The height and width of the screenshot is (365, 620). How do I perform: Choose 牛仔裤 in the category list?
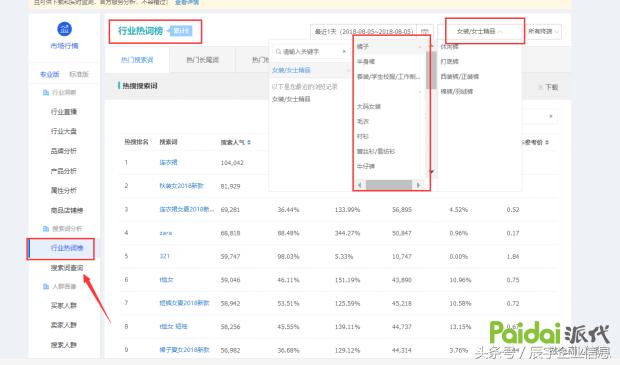click(366, 166)
